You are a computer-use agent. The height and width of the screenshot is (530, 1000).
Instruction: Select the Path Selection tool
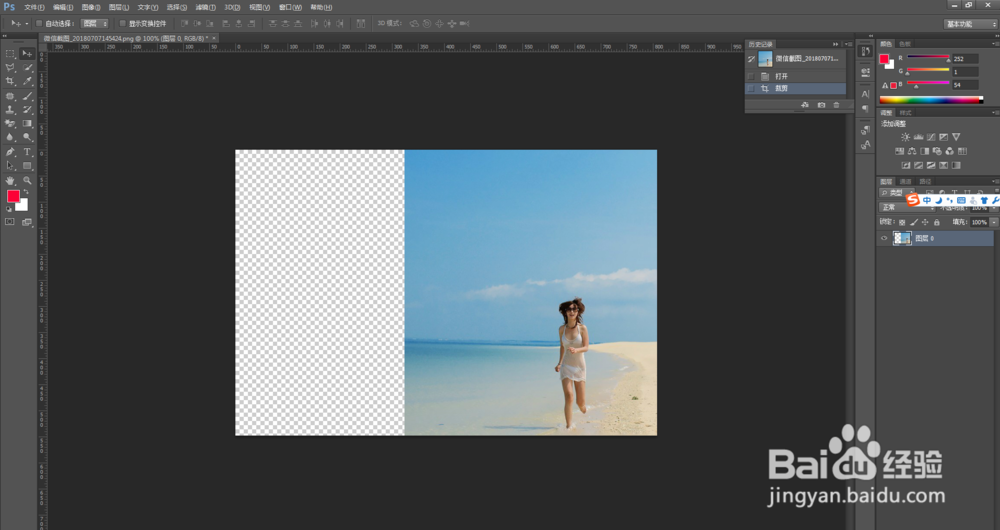[10, 166]
